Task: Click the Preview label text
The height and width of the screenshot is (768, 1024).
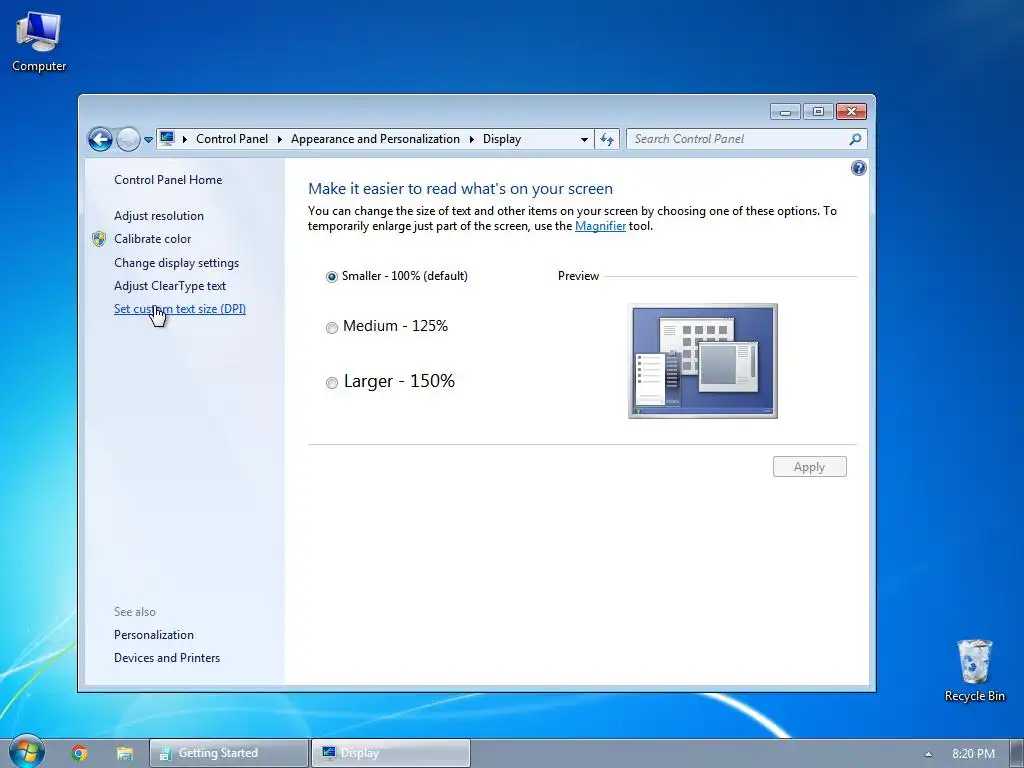Action: point(578,276)
